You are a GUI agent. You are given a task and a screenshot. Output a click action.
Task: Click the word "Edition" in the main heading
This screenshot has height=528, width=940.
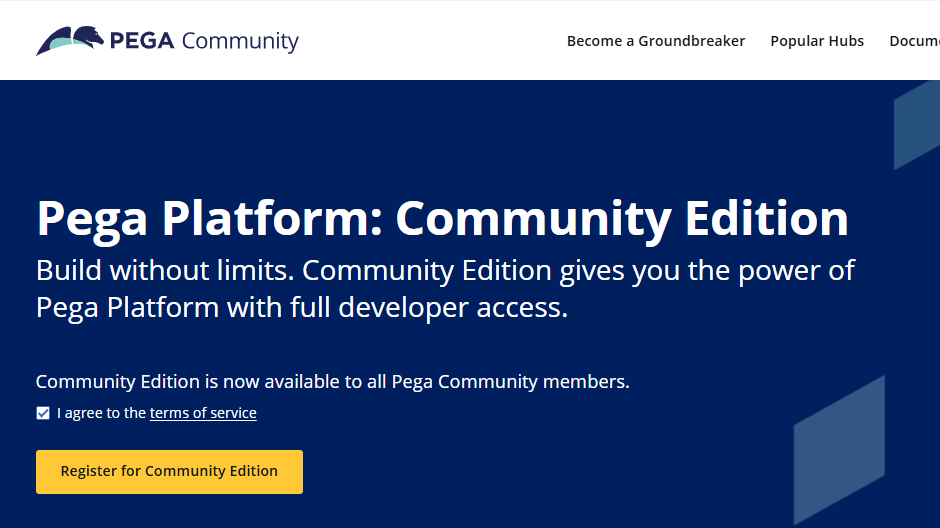point(765,219)
